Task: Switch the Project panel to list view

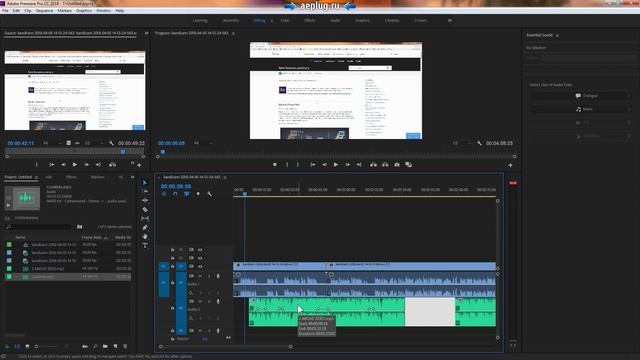Action: tap(17, 346)
